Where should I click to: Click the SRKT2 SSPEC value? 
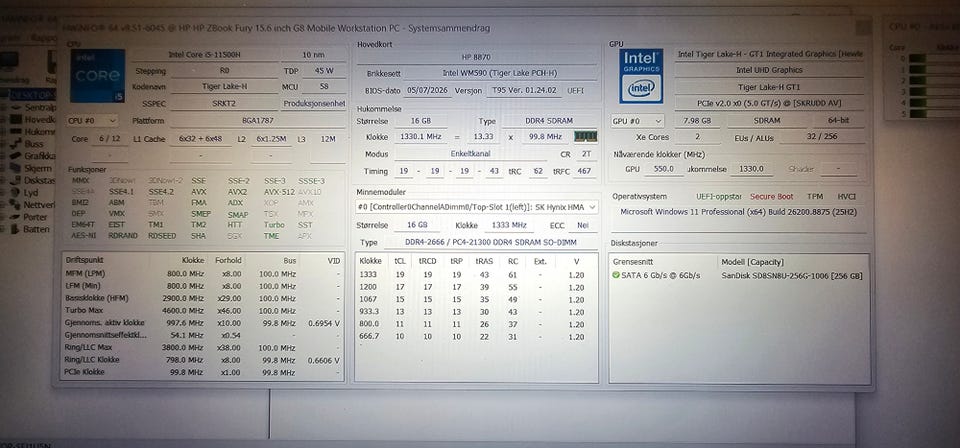pyautogui.click(x=223, y=103)
